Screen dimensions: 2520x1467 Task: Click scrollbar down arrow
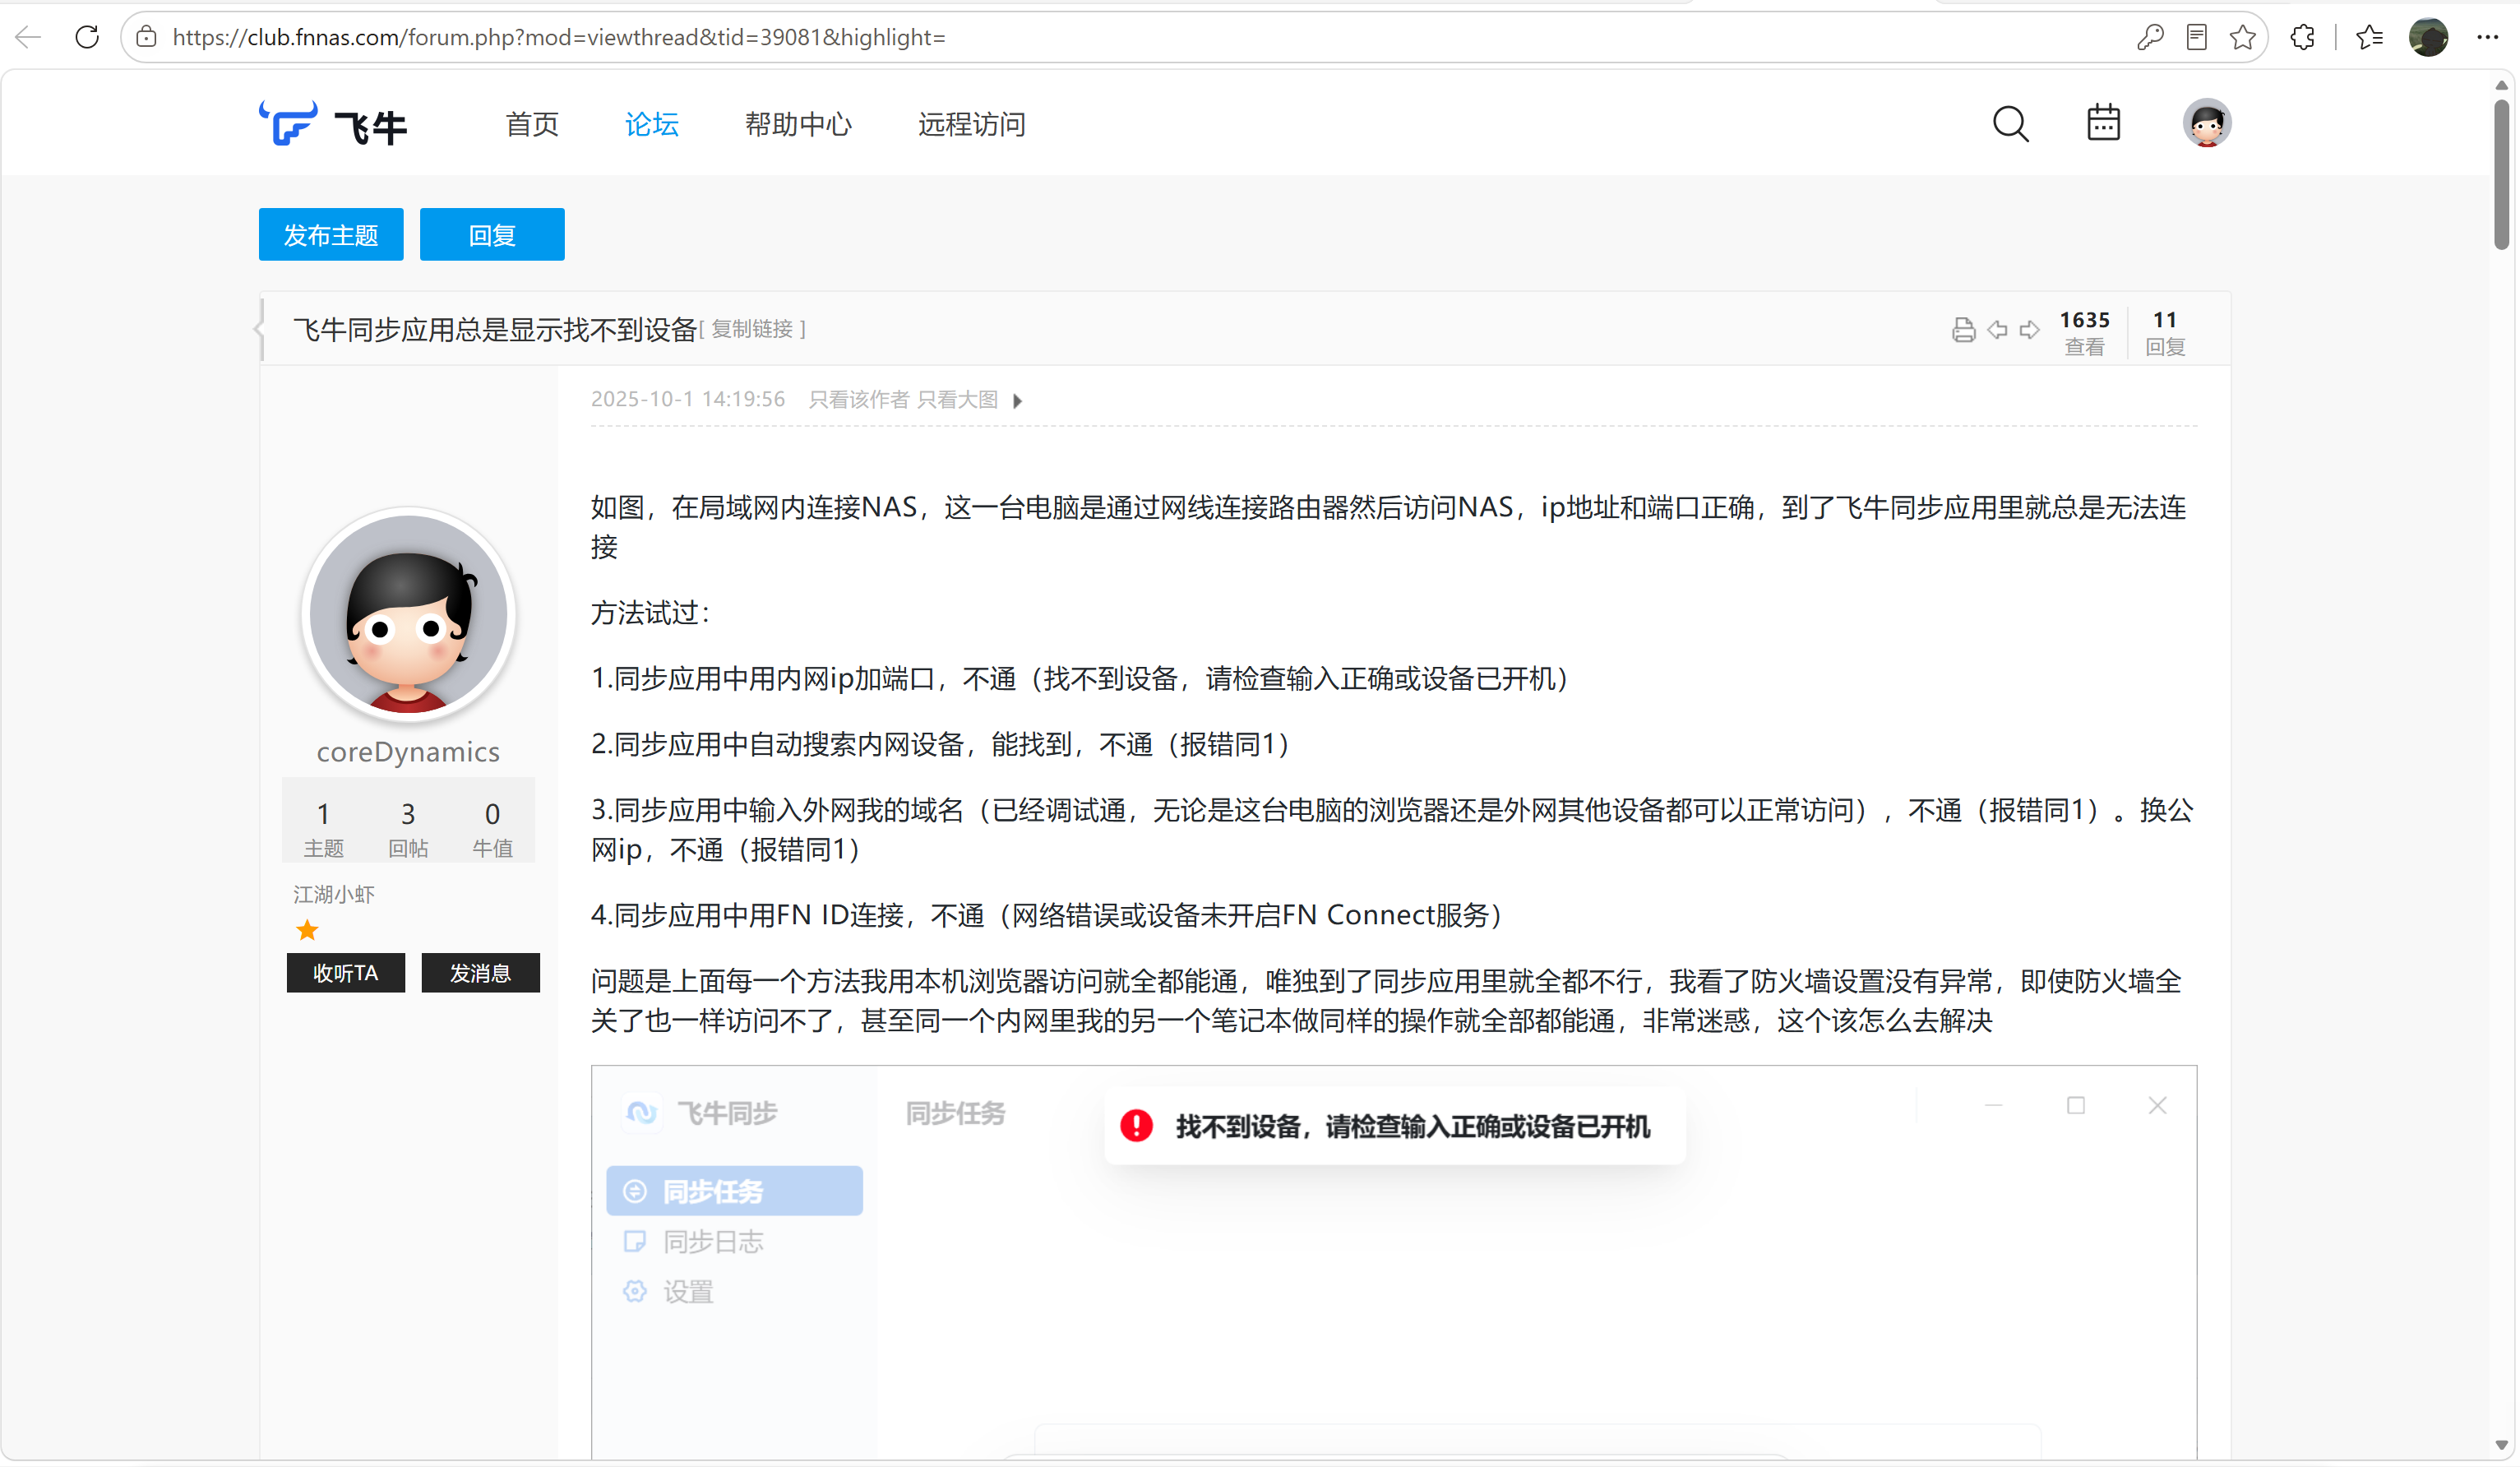2501,1445
